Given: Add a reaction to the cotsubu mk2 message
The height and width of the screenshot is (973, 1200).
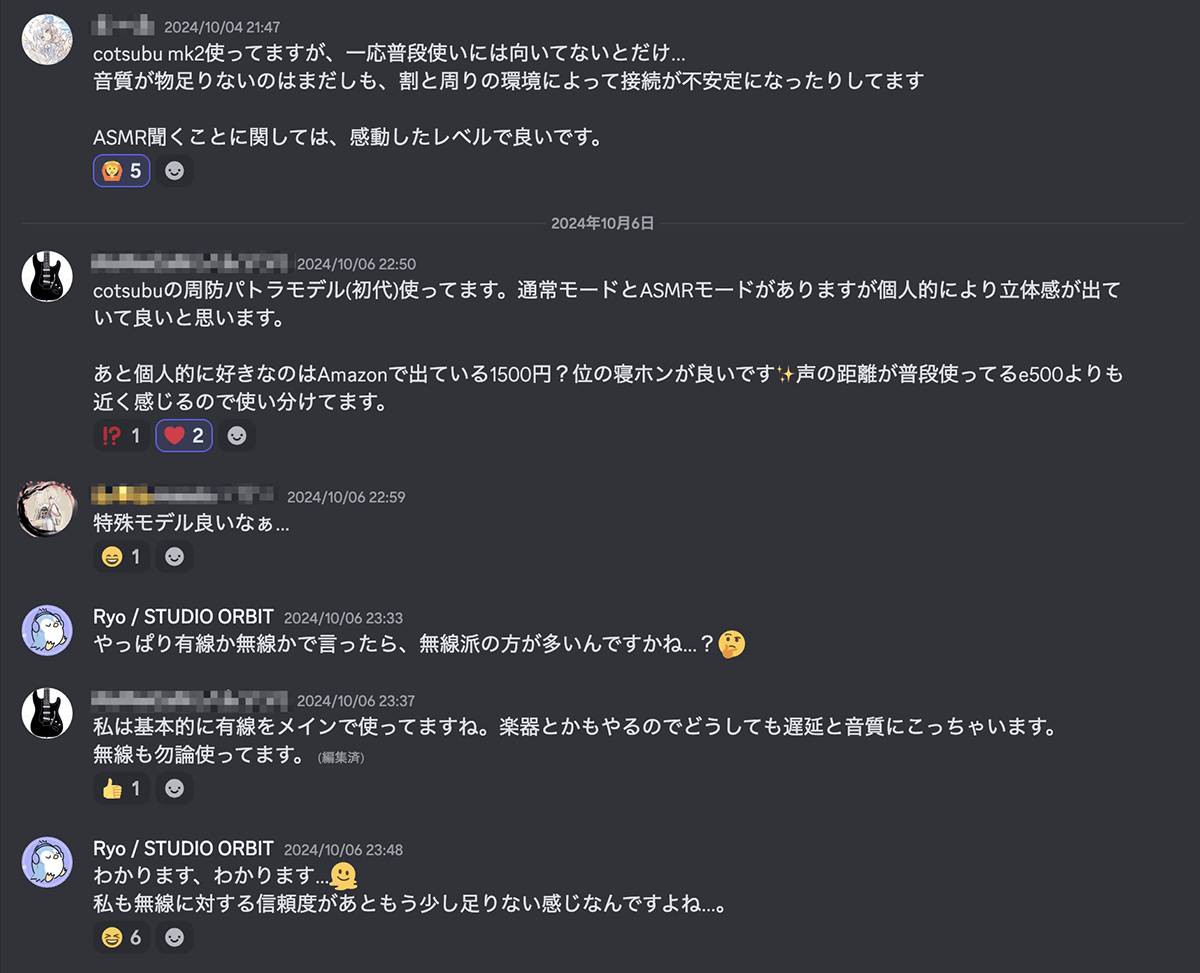Looking at the screenshot, I should coord(174,171).
